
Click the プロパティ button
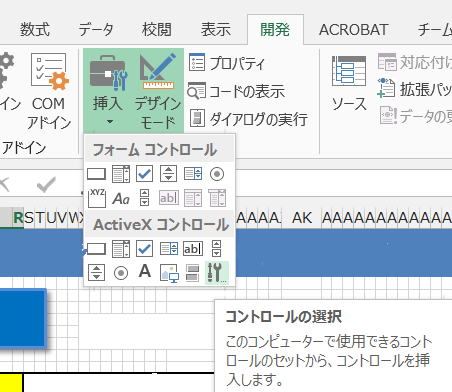227,63
